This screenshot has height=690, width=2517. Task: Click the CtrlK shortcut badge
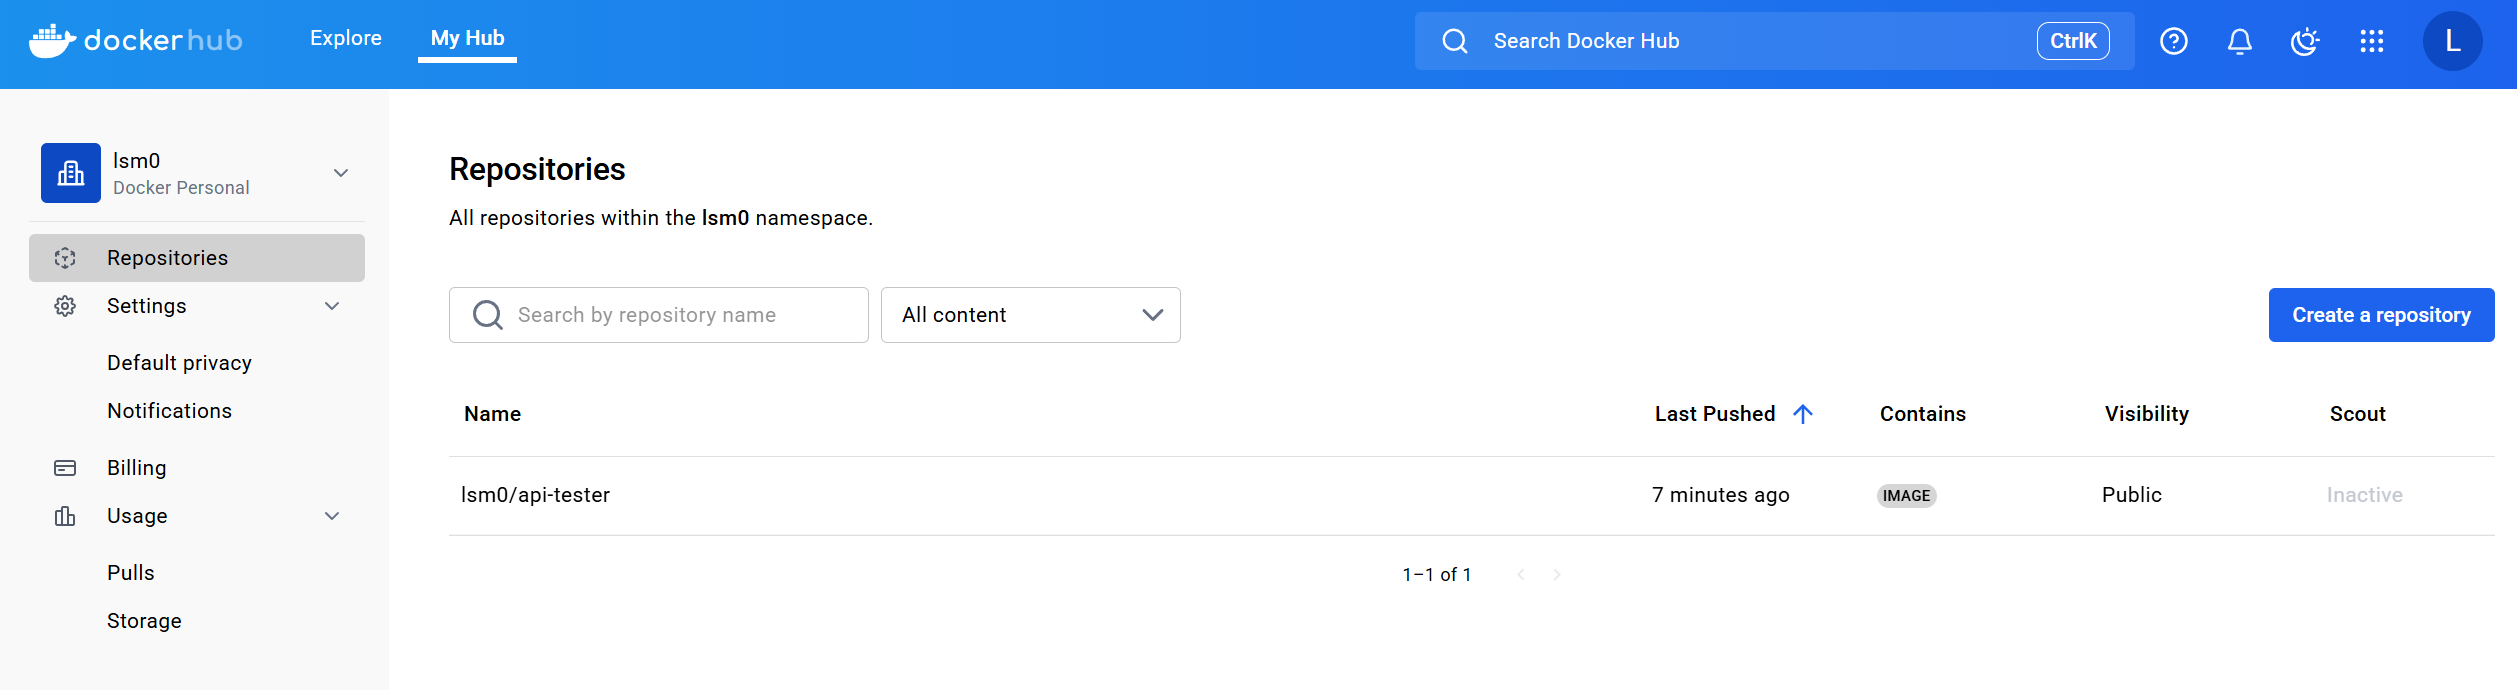point(2073,41)
